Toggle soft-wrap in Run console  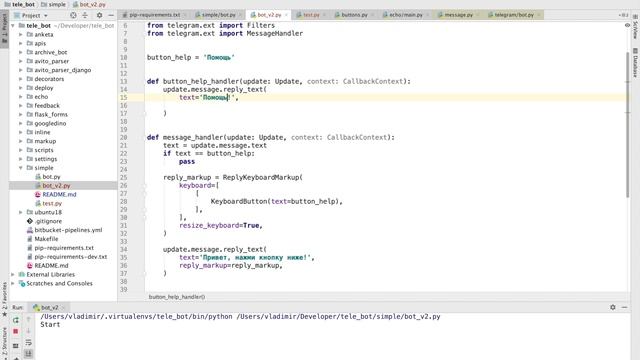[x=29, y=342]
